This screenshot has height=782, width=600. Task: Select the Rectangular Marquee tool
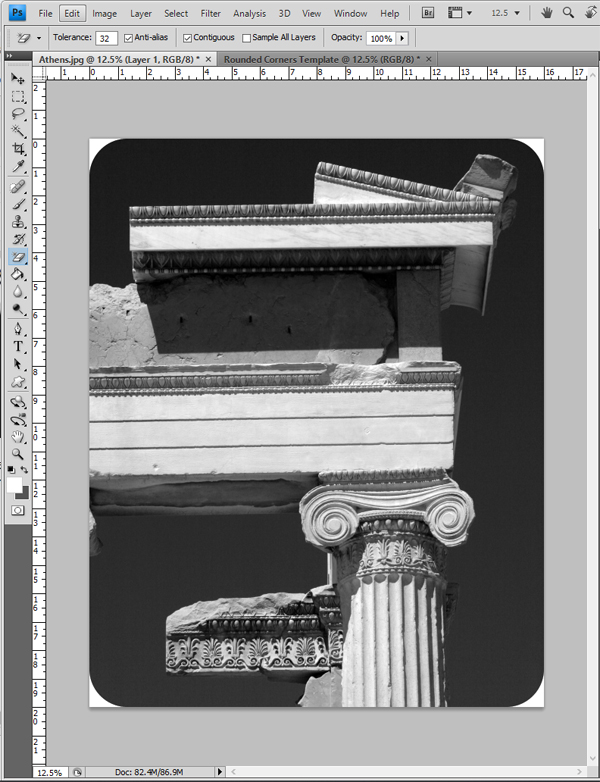(x=18, y=96)
